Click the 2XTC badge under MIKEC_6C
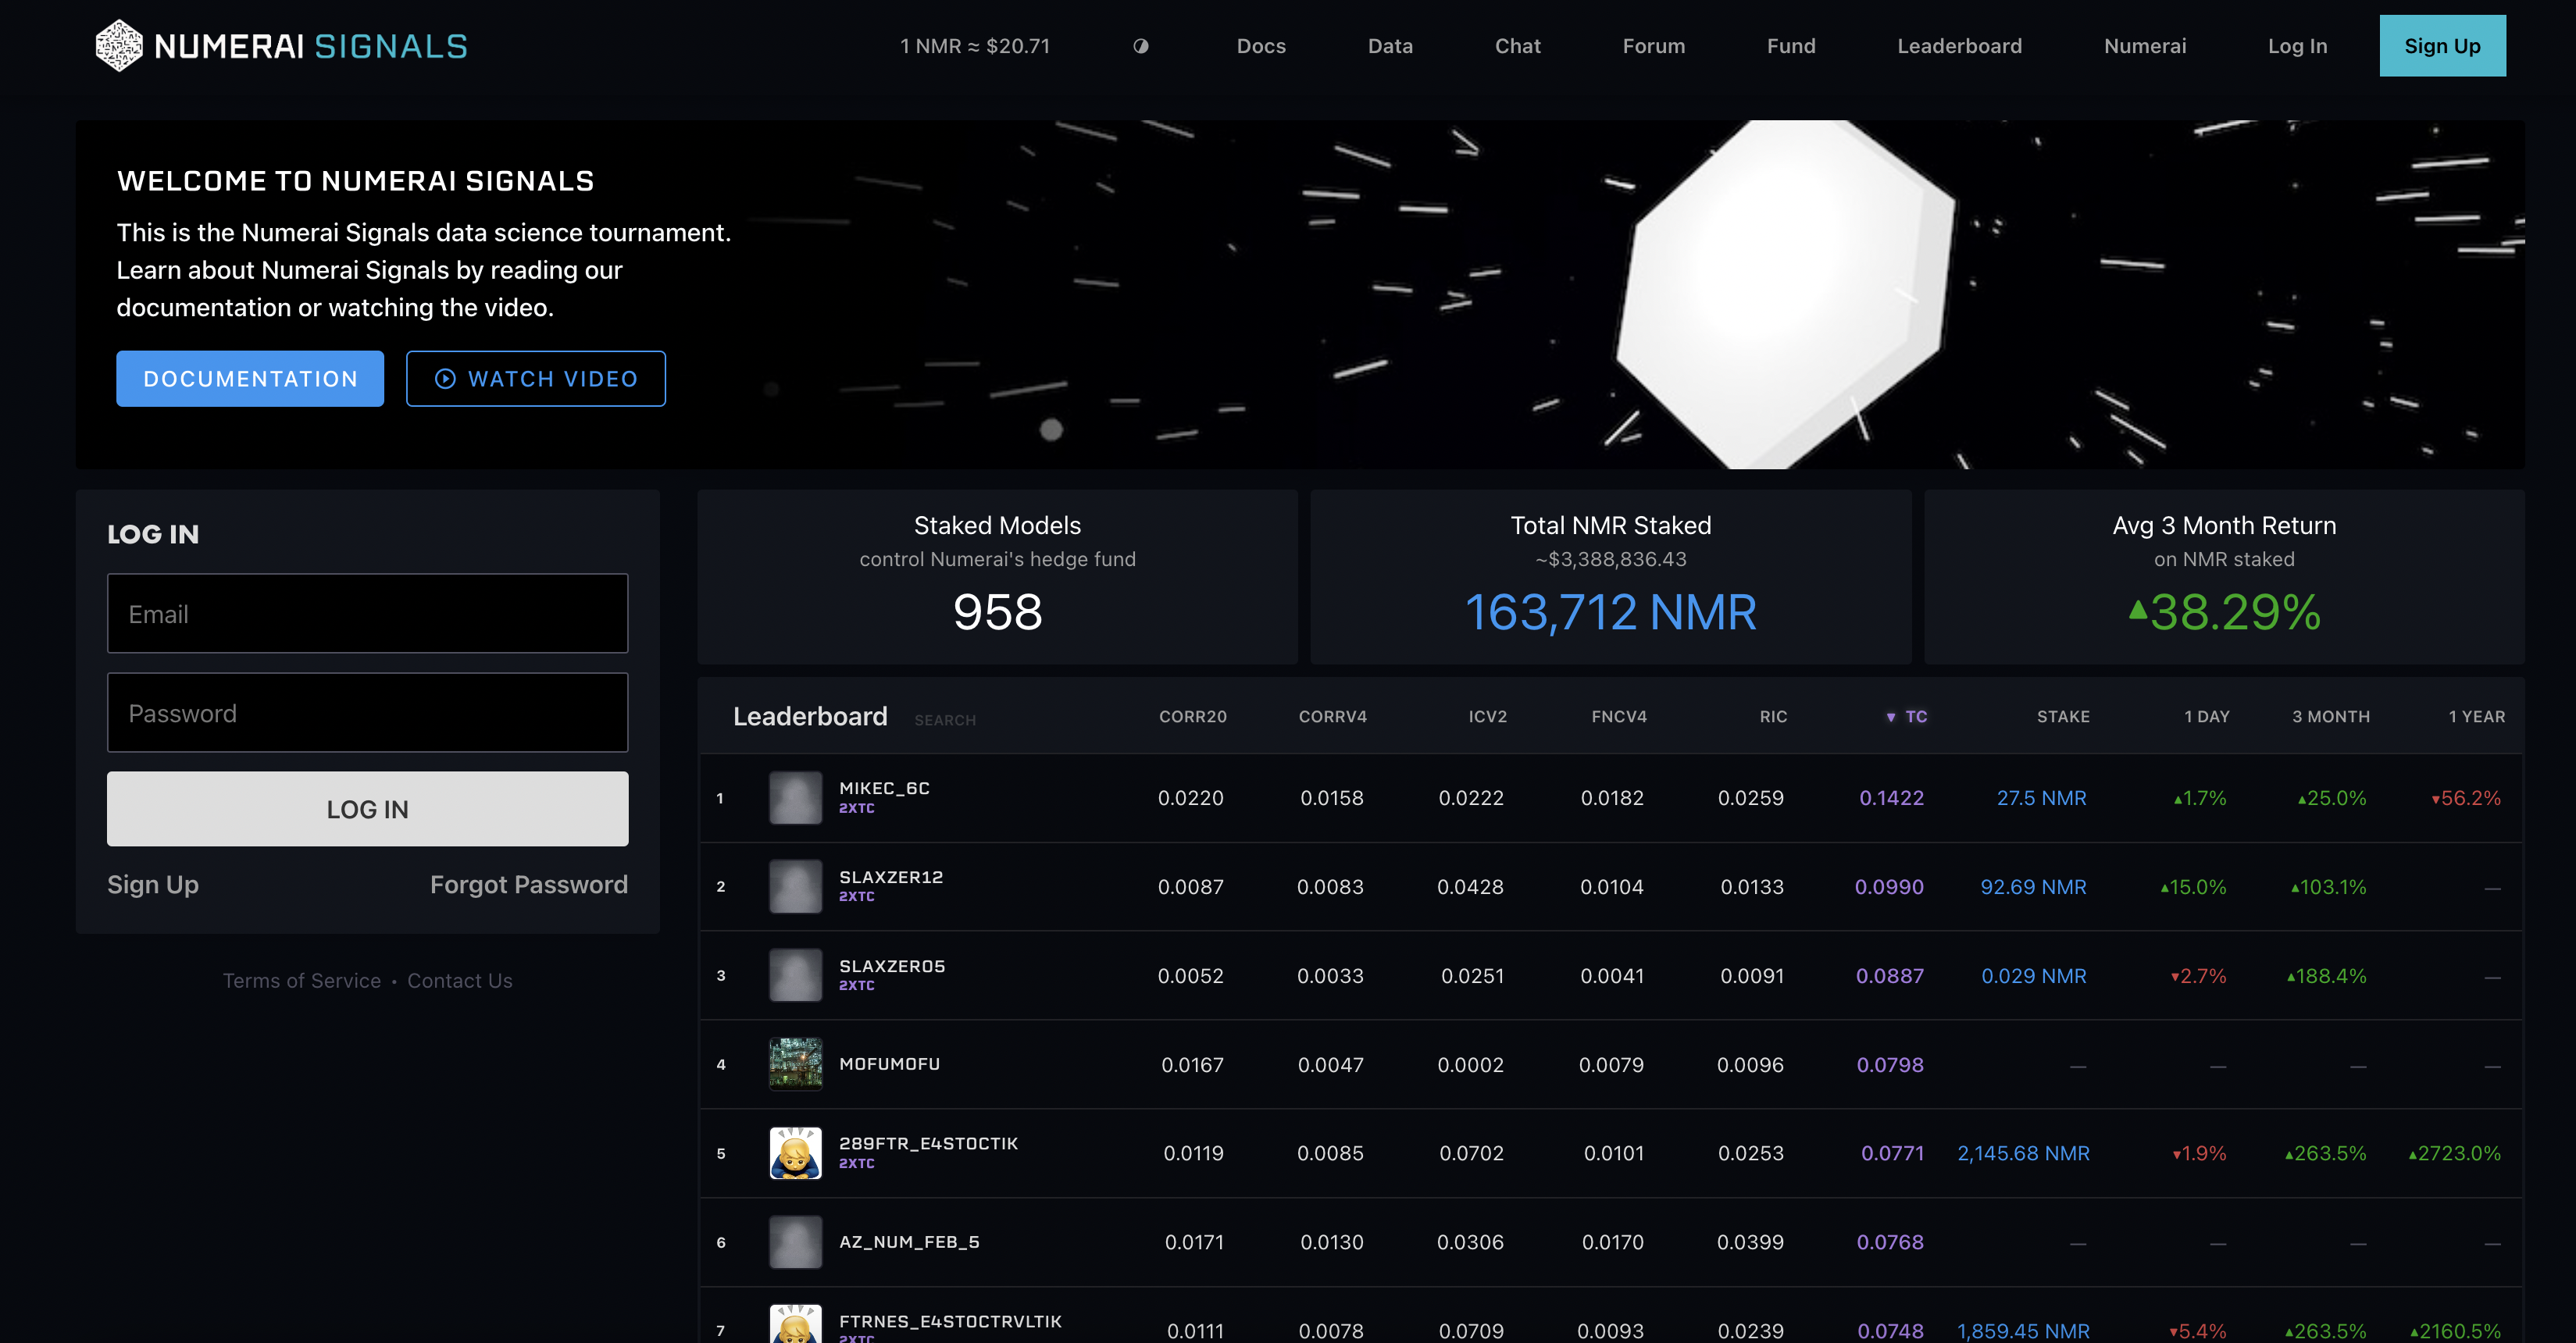This screenshot has height=1343, width=2576. click(x=856, y=808)
